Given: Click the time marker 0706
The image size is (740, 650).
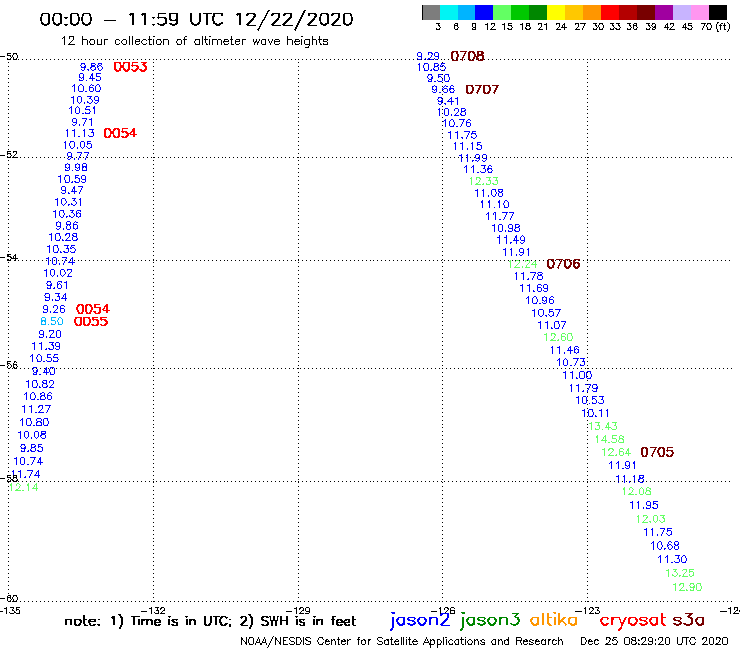Looking at the screenshot, I should tap(563, 264).
